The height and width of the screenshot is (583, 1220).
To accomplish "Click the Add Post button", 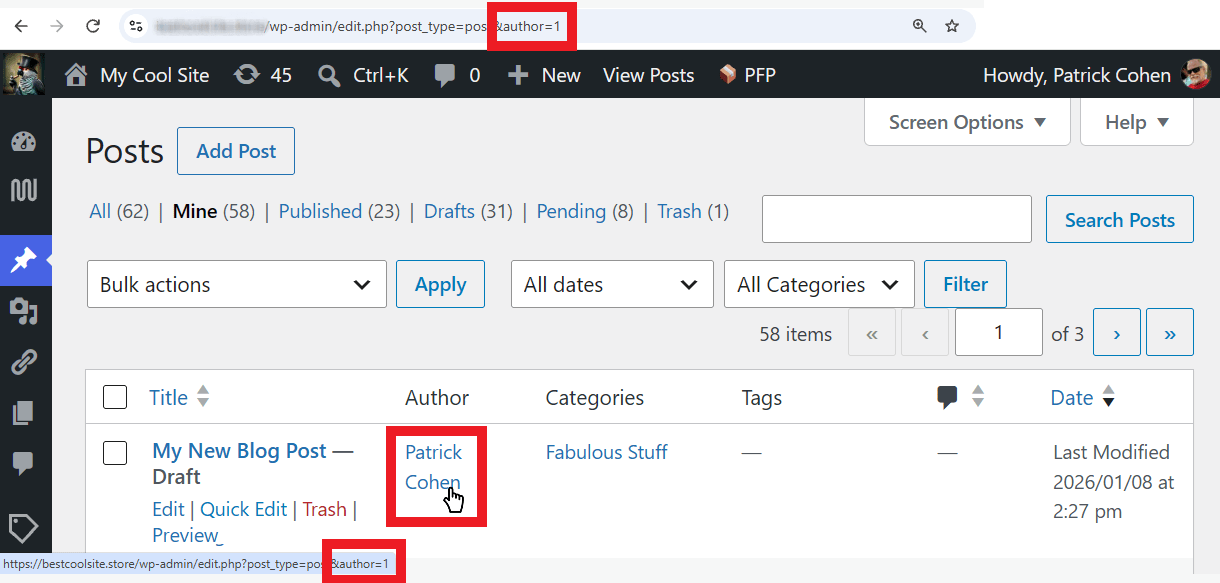I will pyautogui.click(x=236, y=151).
